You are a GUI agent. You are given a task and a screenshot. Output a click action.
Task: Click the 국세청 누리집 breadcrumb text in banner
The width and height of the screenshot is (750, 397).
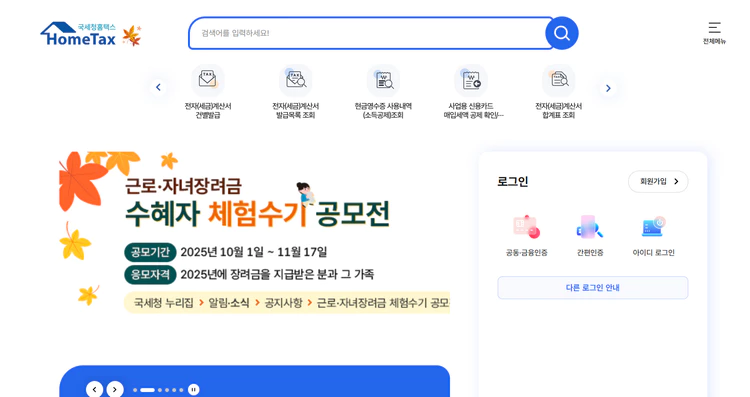pyautogui.click(x=164, y=303)
